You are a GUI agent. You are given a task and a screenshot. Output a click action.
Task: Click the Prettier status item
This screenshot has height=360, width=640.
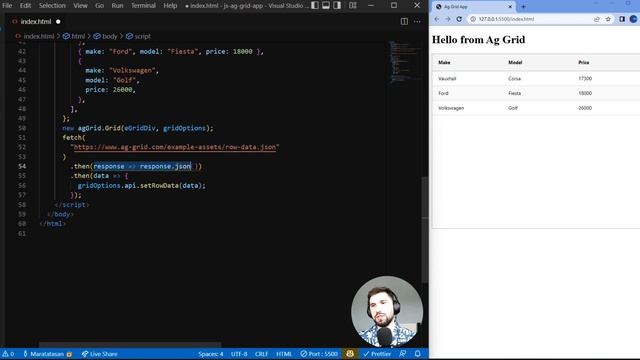pos(377,354)
